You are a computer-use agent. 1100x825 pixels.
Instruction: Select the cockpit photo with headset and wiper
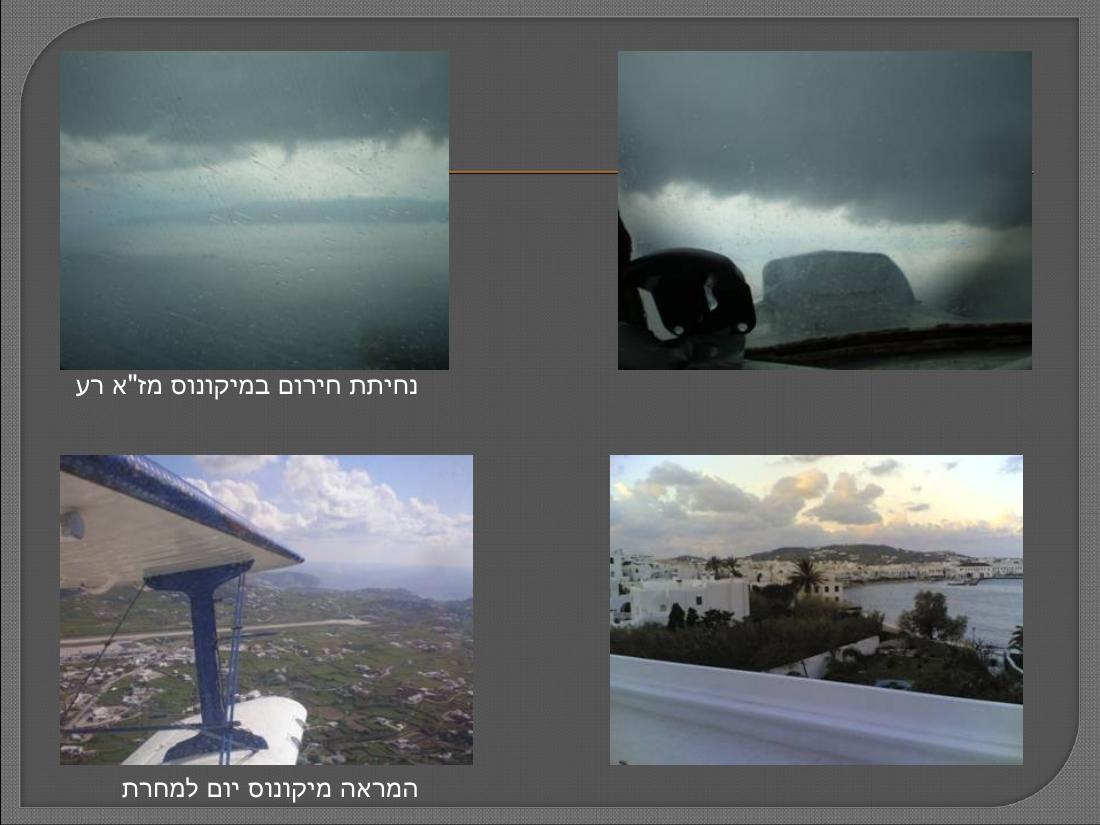point(825,210)
